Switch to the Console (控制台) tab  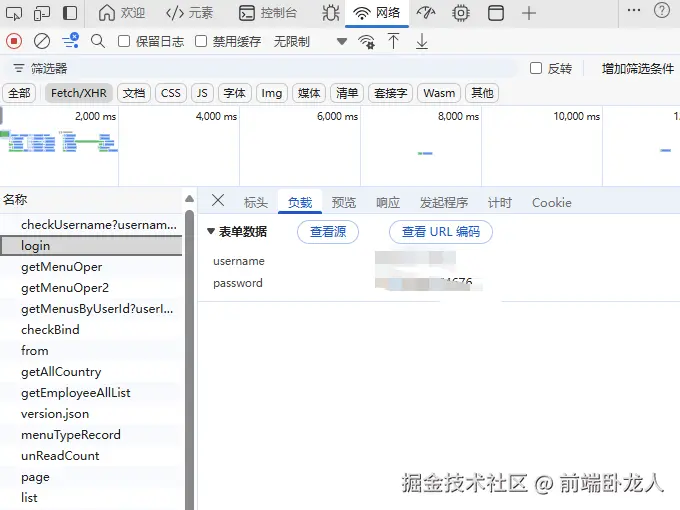[x=268, y=13]
